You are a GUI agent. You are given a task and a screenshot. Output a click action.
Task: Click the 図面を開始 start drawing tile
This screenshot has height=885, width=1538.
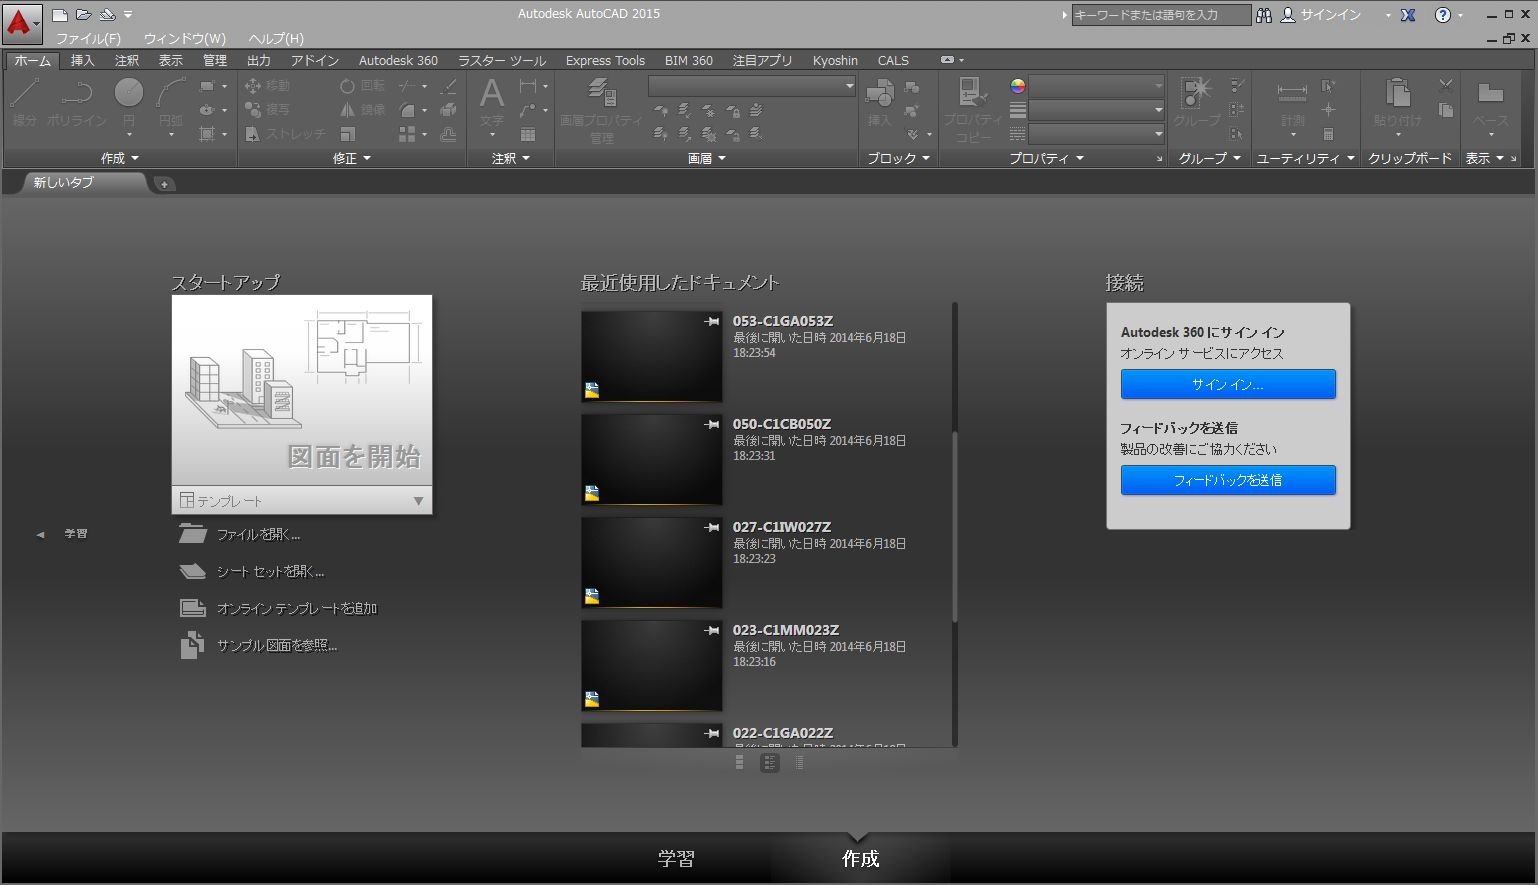(302, 391)
